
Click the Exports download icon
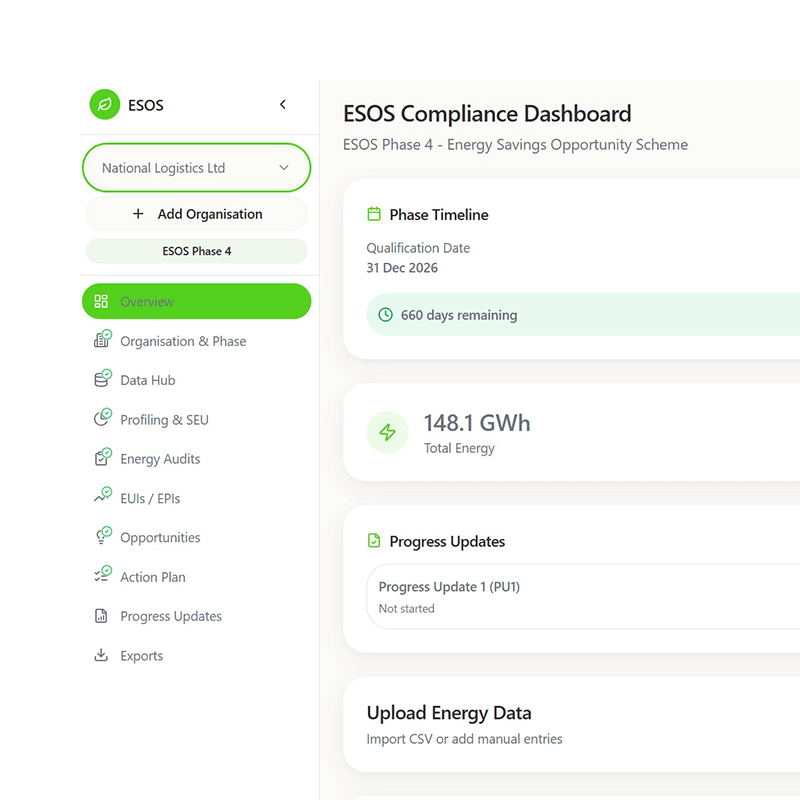coord(103,655)
